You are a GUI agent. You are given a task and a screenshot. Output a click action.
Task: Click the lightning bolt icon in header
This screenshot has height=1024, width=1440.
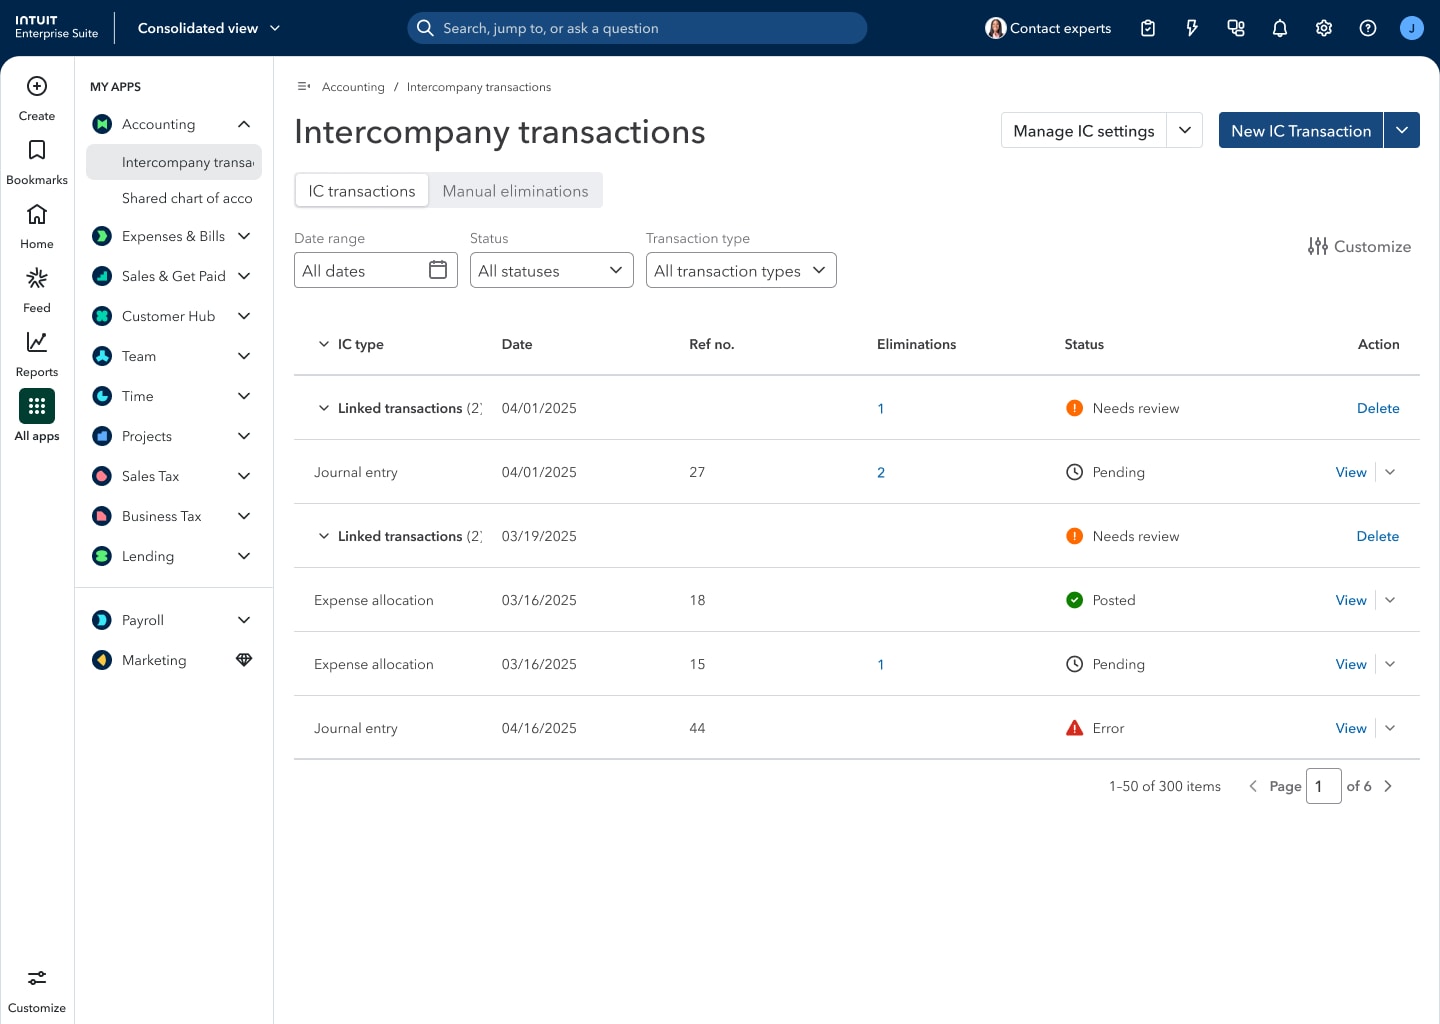click(1192, 28)
